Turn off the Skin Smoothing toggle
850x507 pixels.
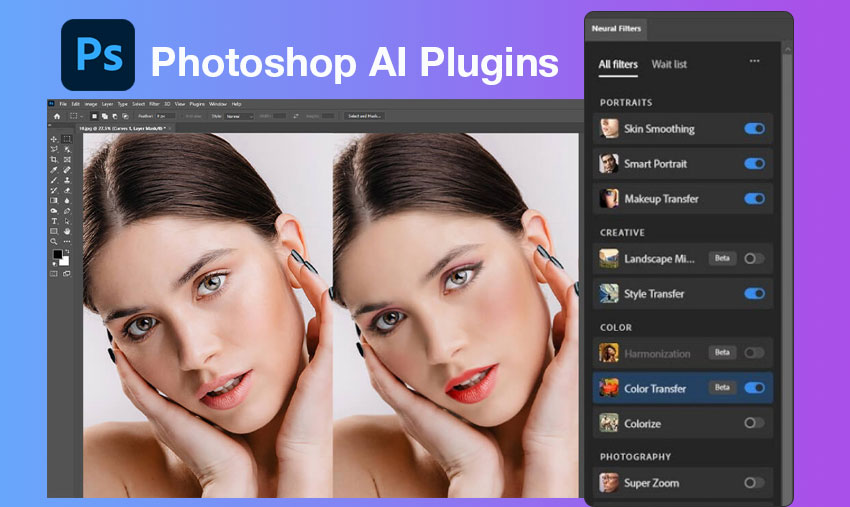754,129
